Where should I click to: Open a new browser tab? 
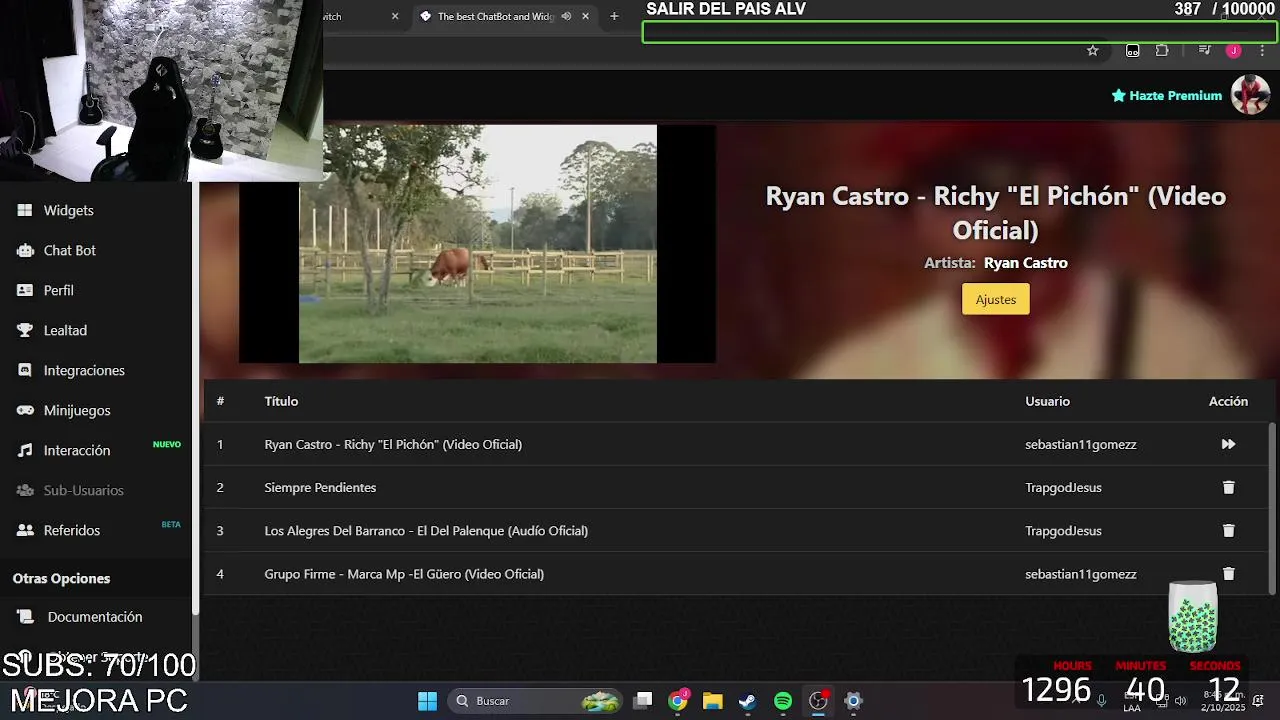point(614,16)
